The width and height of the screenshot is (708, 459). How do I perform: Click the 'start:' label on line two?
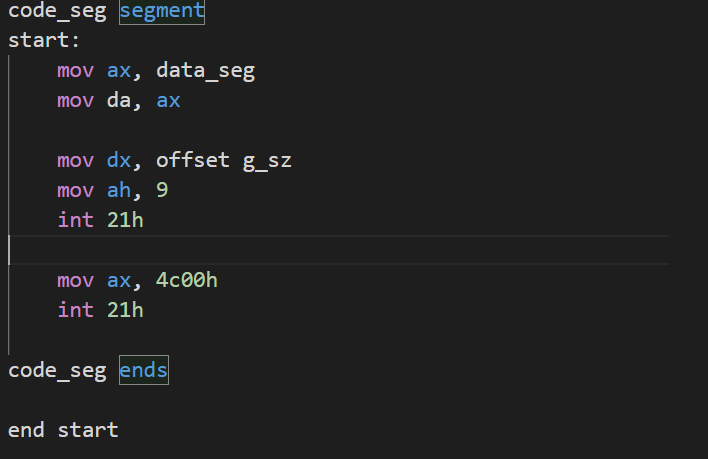point(44,41)
